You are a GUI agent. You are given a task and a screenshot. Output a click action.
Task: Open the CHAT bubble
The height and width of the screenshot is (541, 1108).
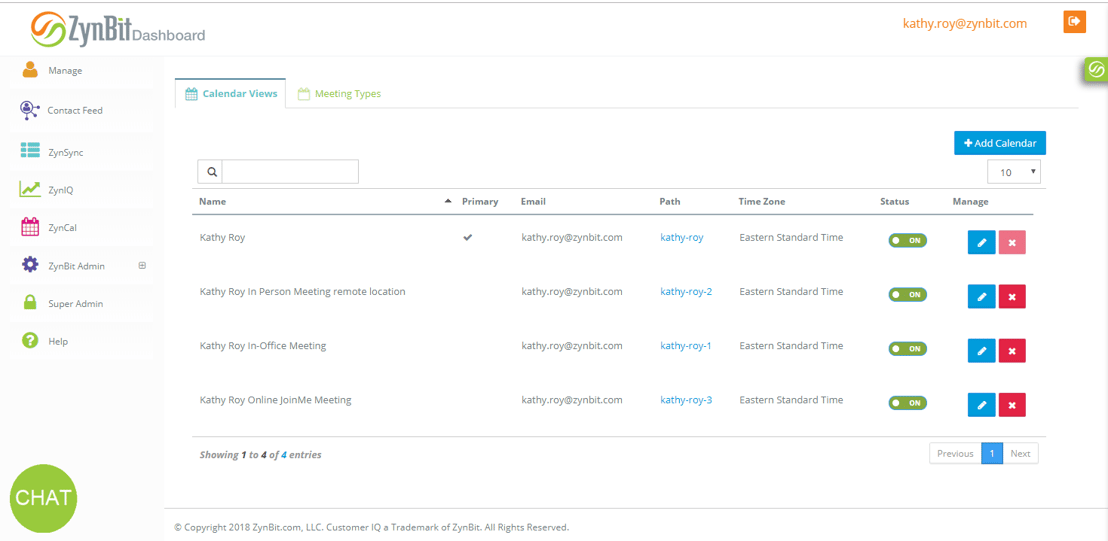tap(43, 498)
